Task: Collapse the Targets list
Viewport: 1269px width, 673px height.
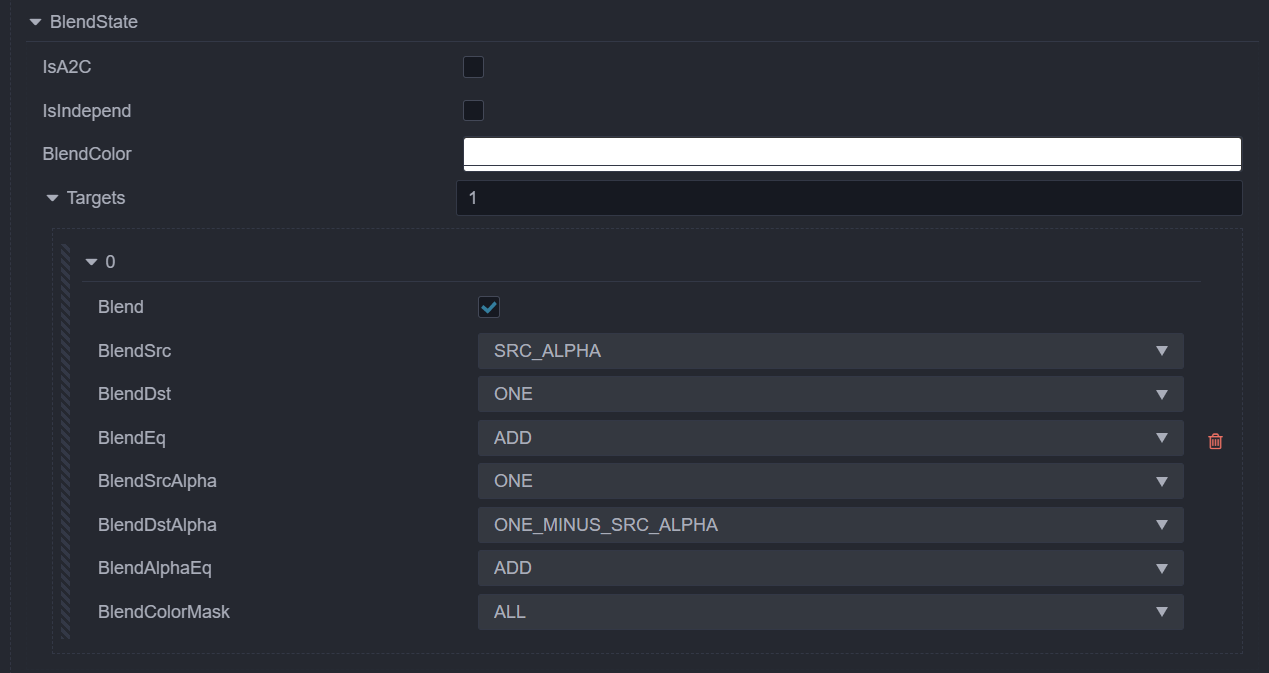Action: coord(53,198)
